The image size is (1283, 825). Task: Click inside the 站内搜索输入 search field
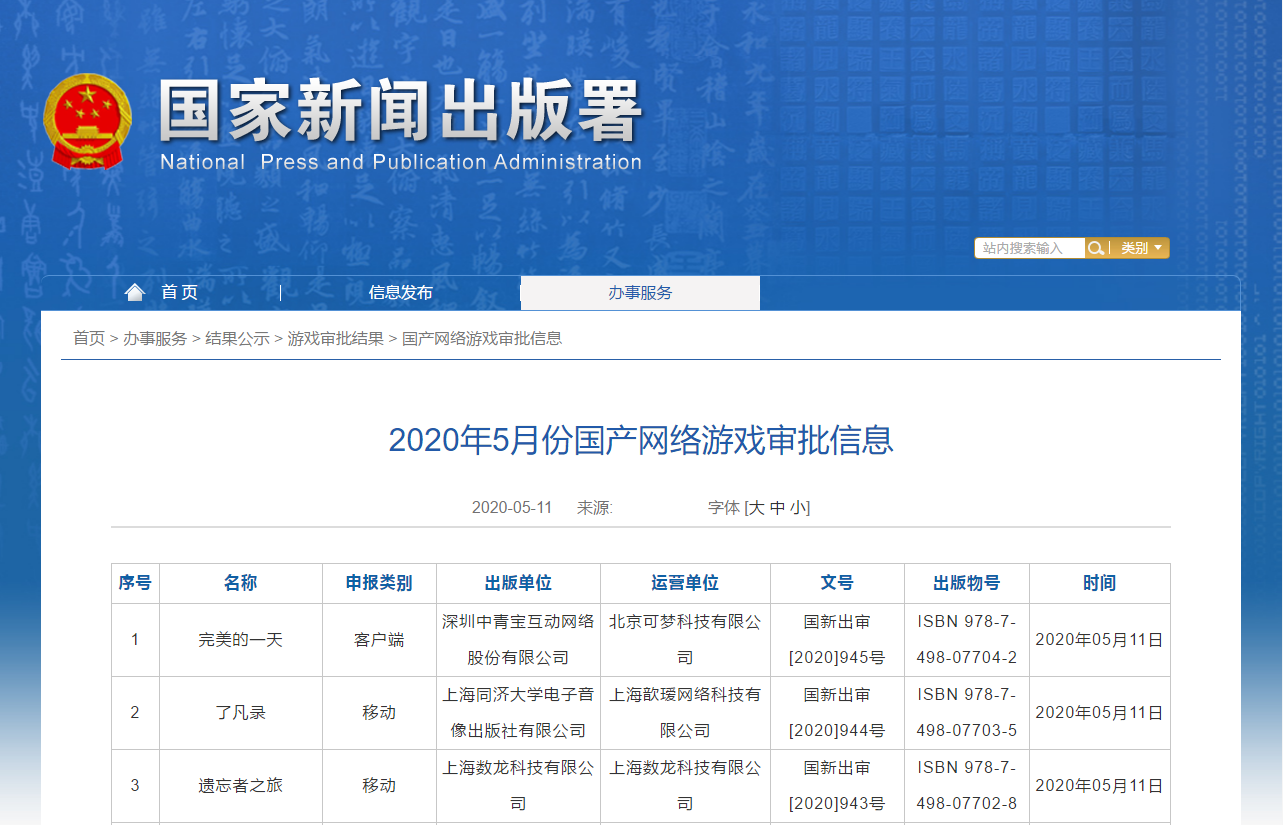(1030, 248)
